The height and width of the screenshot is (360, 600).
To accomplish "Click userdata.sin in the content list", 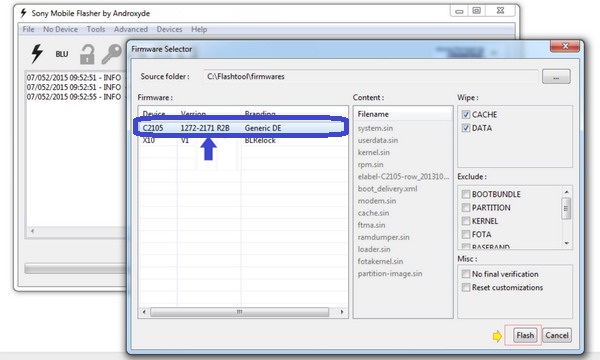I will tap(378, 140).
